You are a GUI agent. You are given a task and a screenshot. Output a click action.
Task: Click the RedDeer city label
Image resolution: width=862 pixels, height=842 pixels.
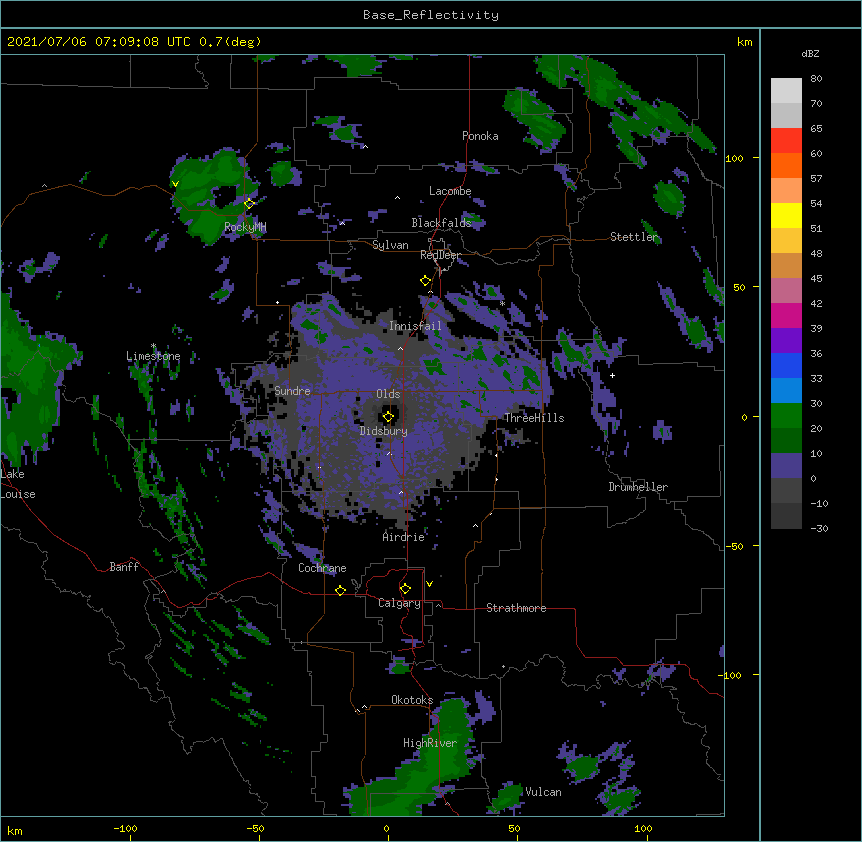point(441,255)
